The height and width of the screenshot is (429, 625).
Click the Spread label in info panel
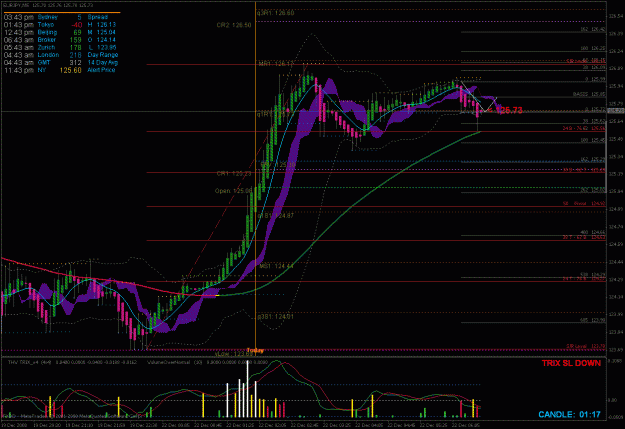click(x=98, y=17)
